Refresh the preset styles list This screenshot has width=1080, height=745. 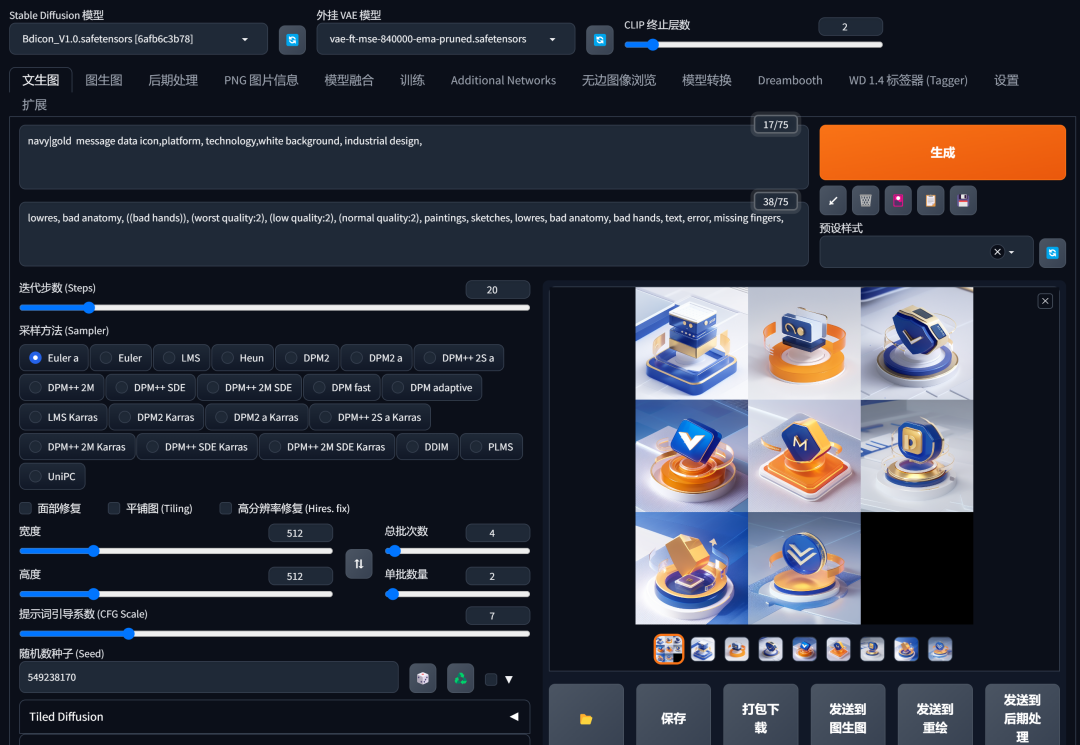click(x=1052, y=253)
